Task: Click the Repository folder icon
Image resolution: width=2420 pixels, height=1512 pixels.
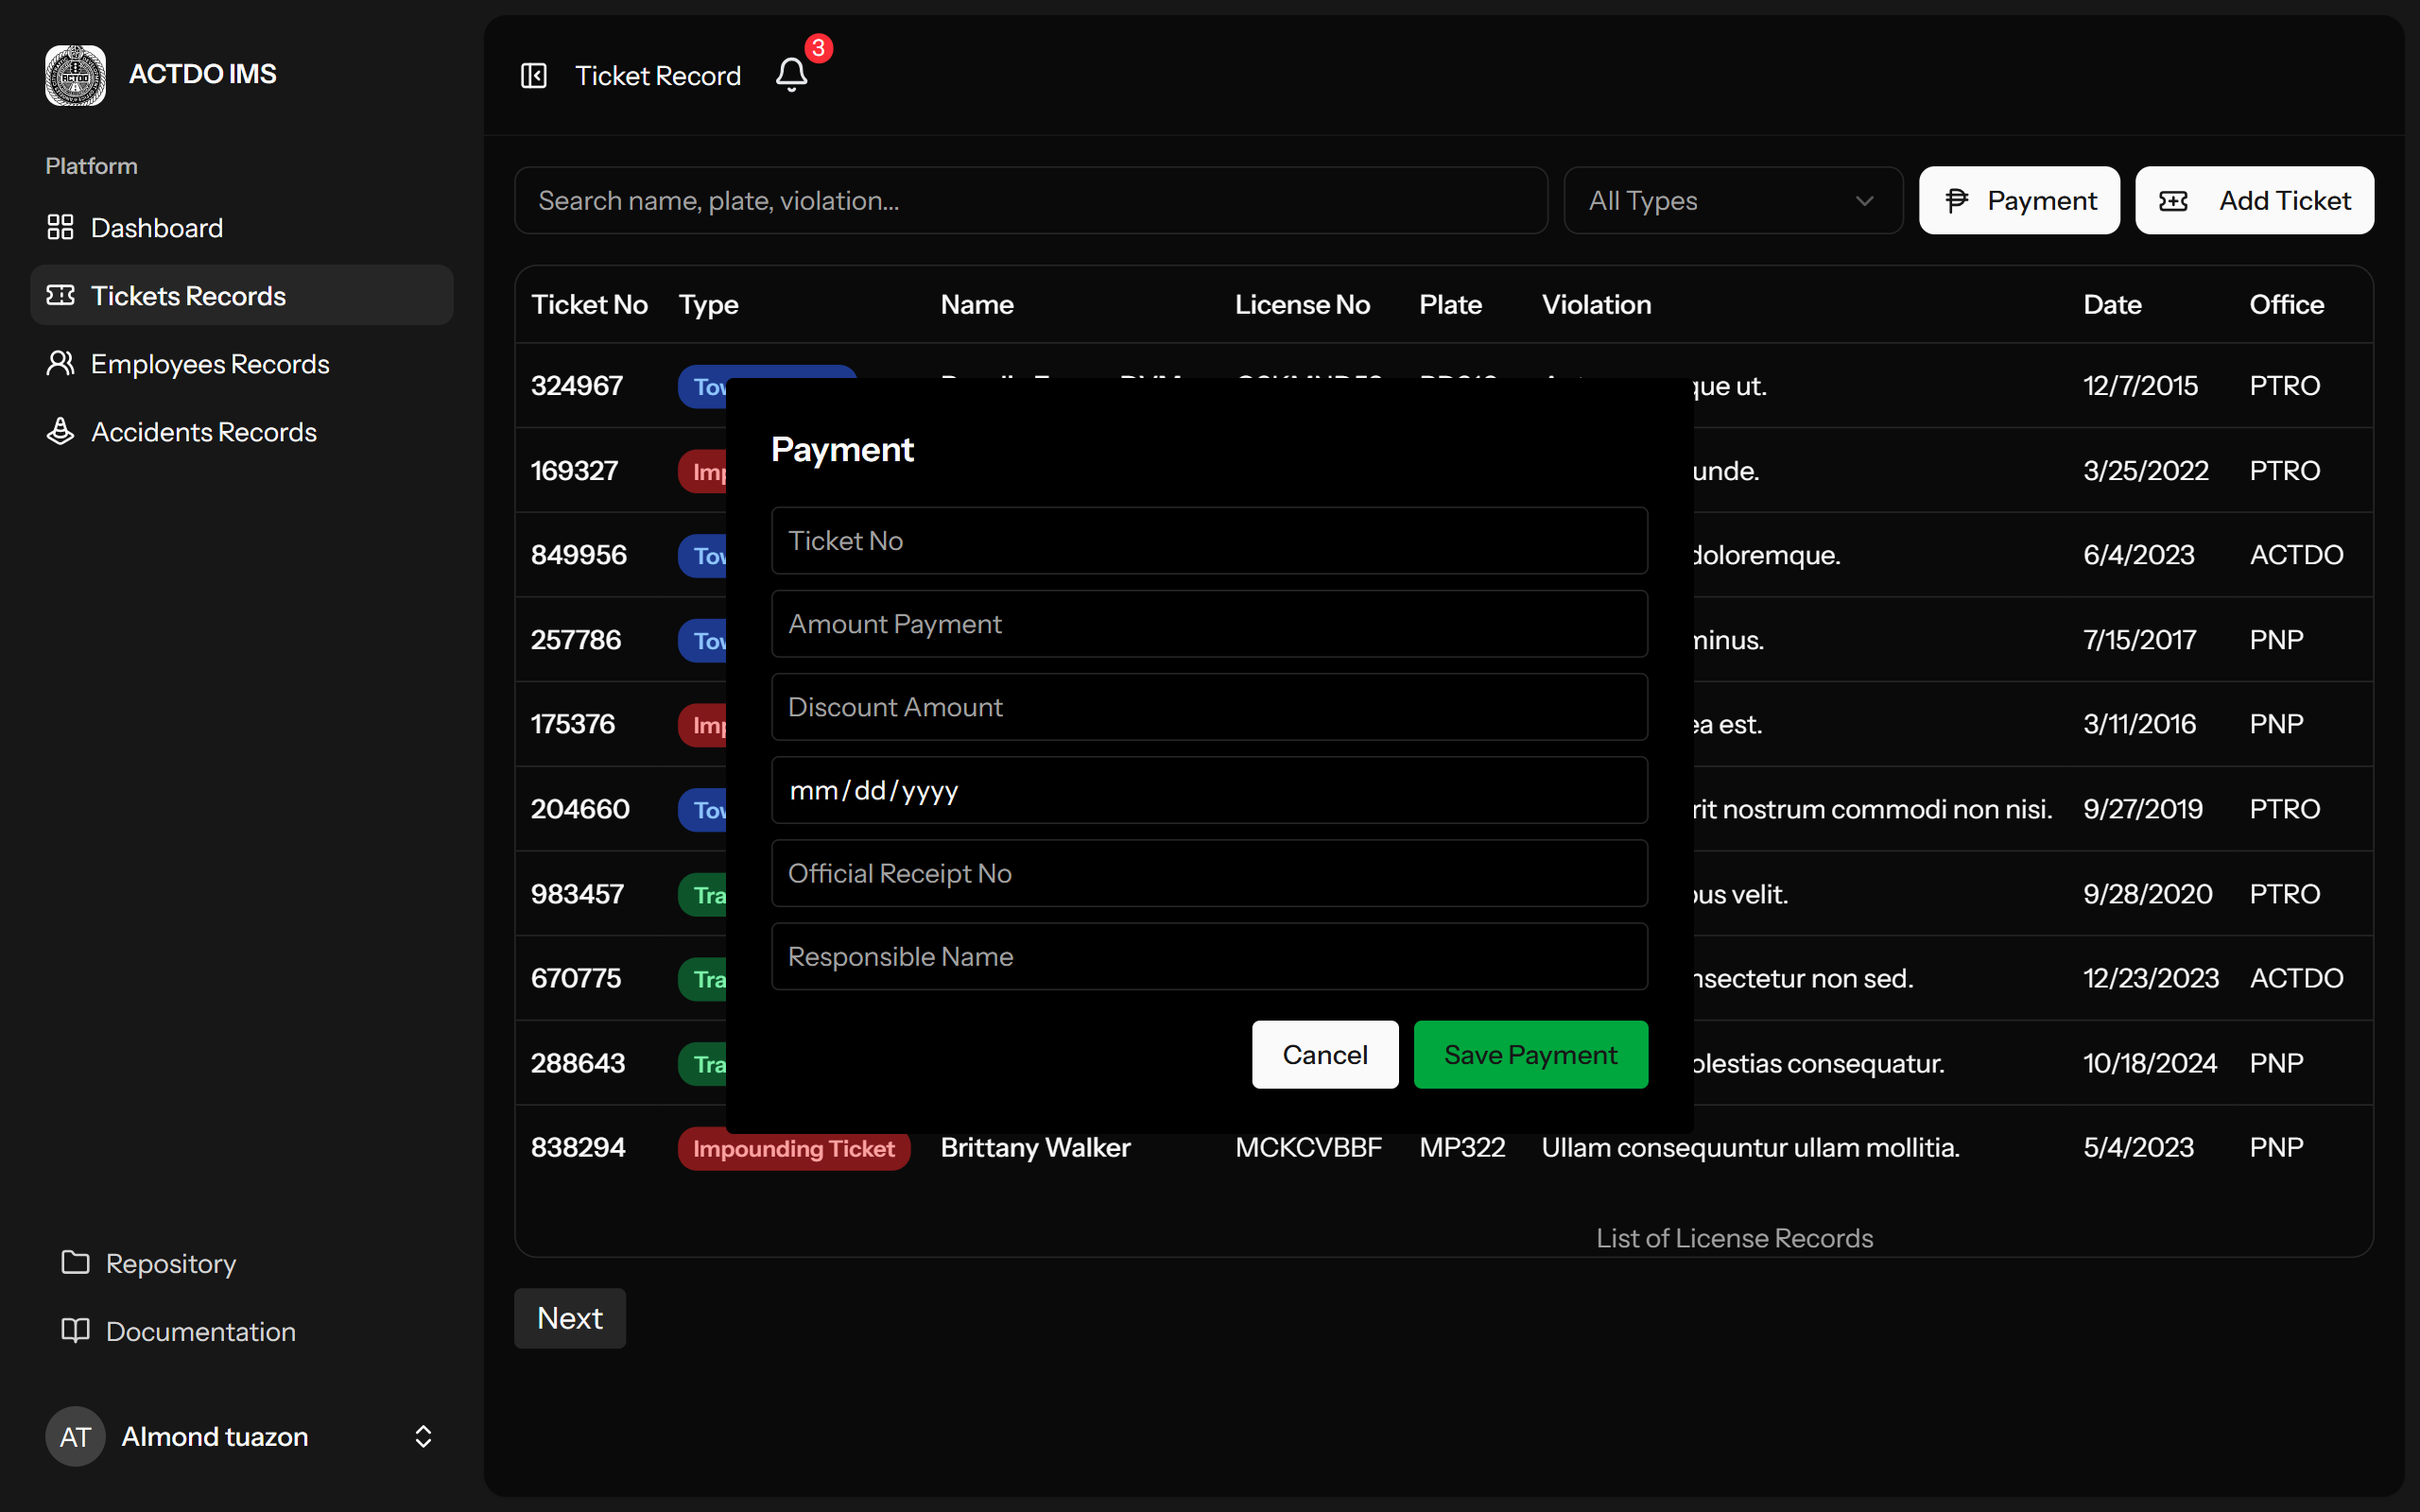Action: [76, 1262]
